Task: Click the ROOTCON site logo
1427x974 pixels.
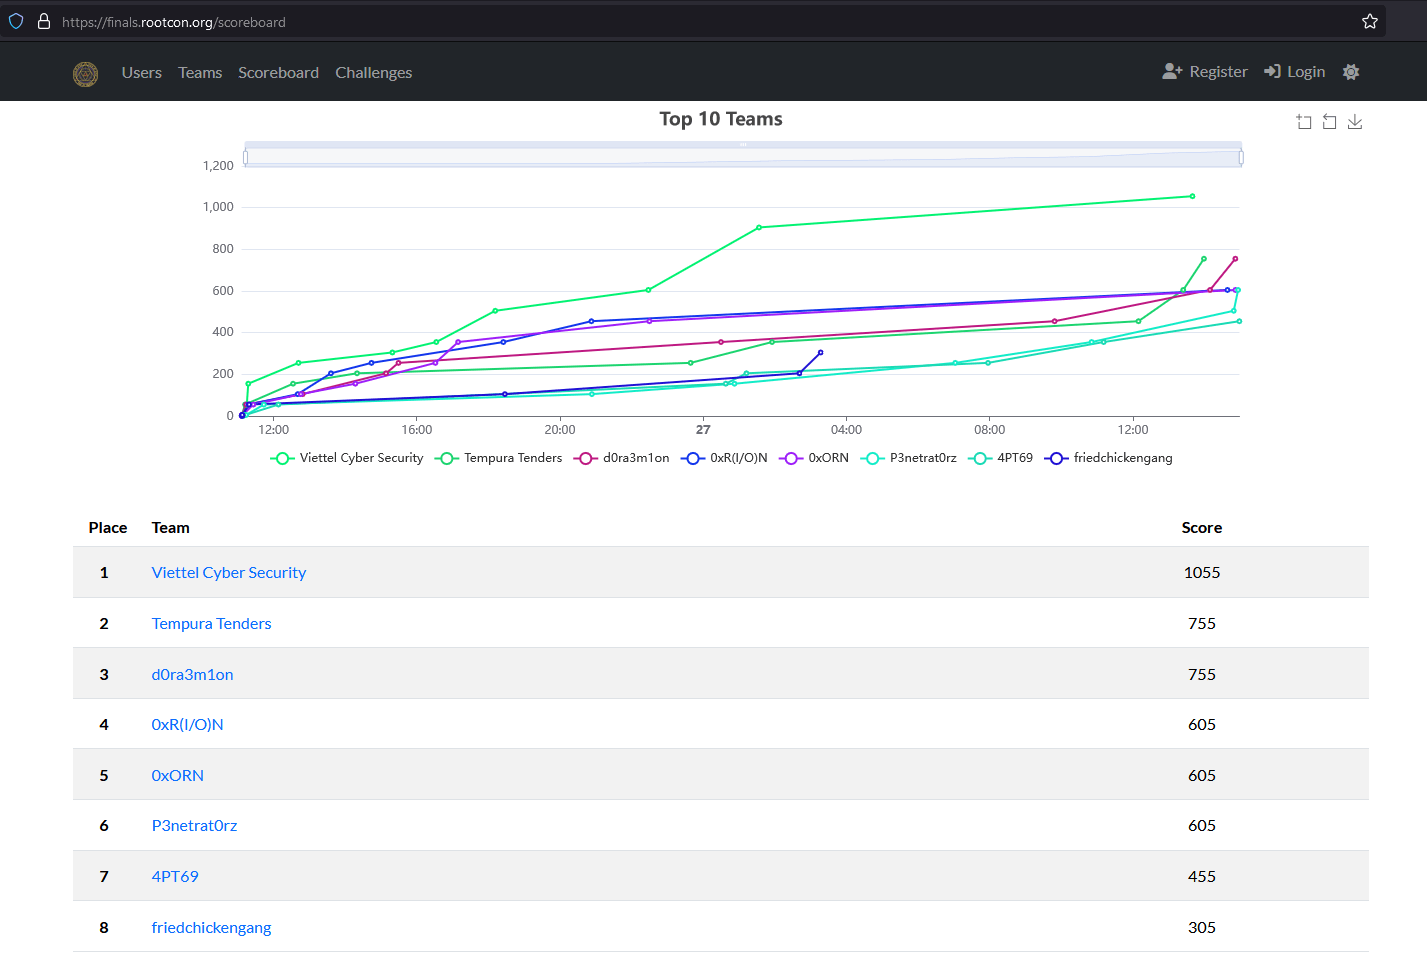Action: 86,73
